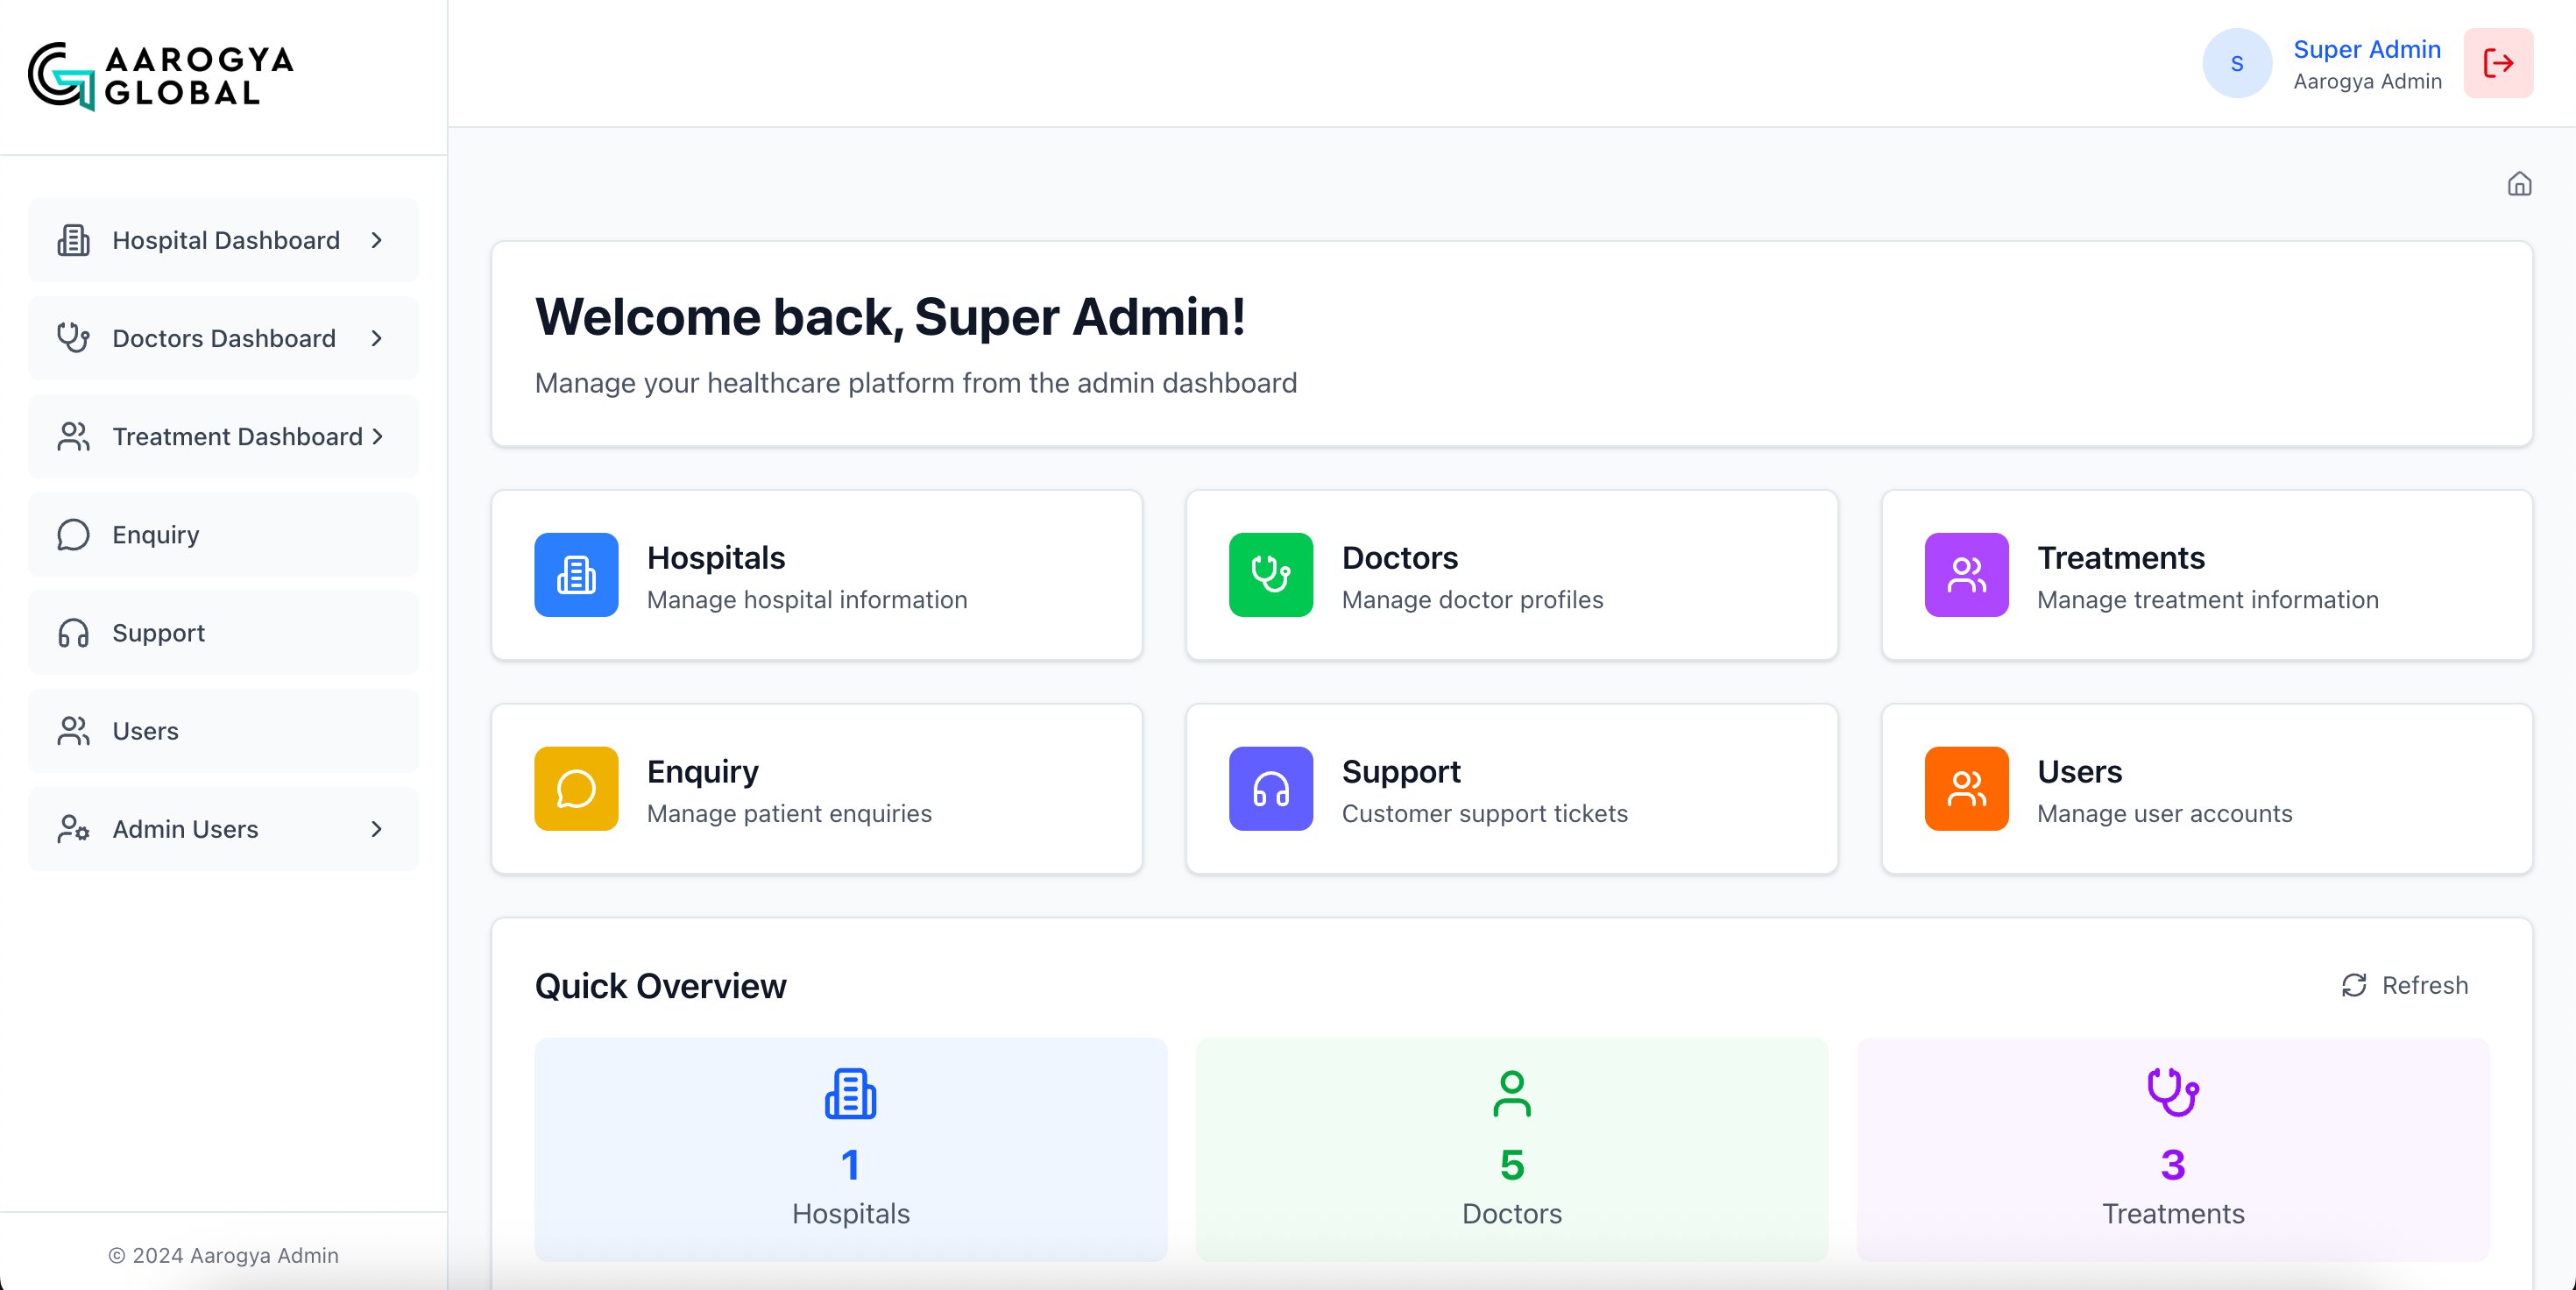
Task: Click the Super Admin avatar circle
Action: pyautogui.click(x=2237, y=63)
